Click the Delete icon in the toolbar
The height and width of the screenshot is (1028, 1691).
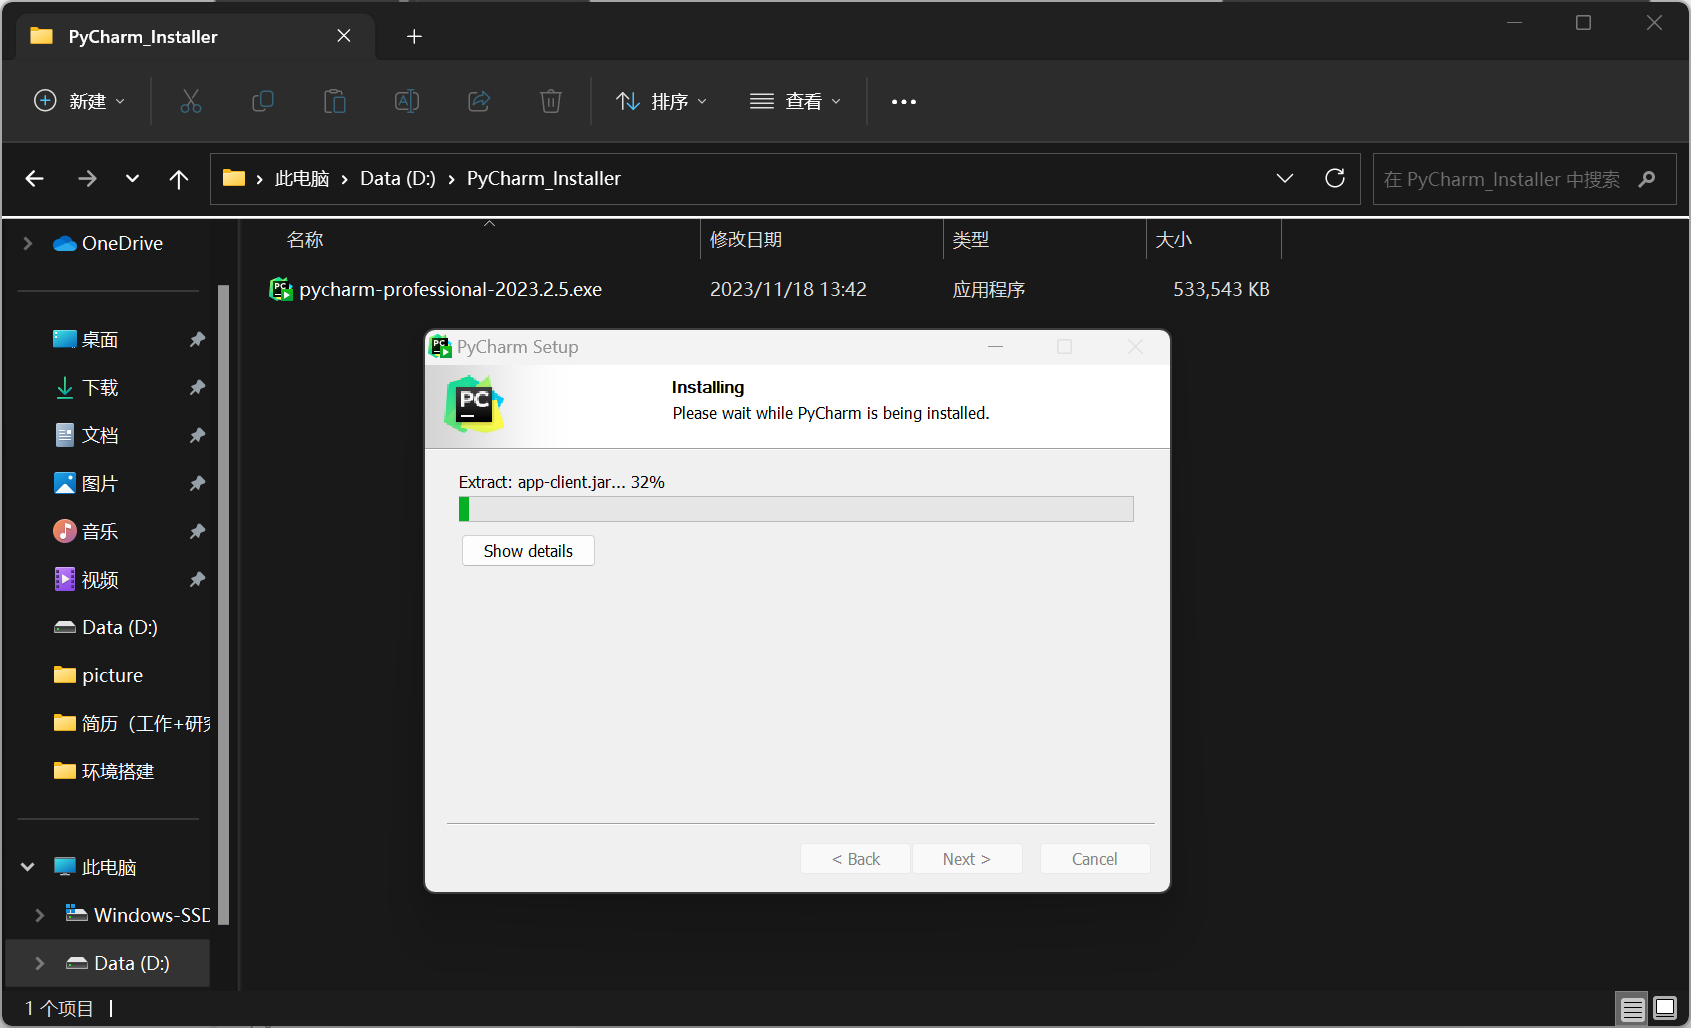[x=550, y=101]
